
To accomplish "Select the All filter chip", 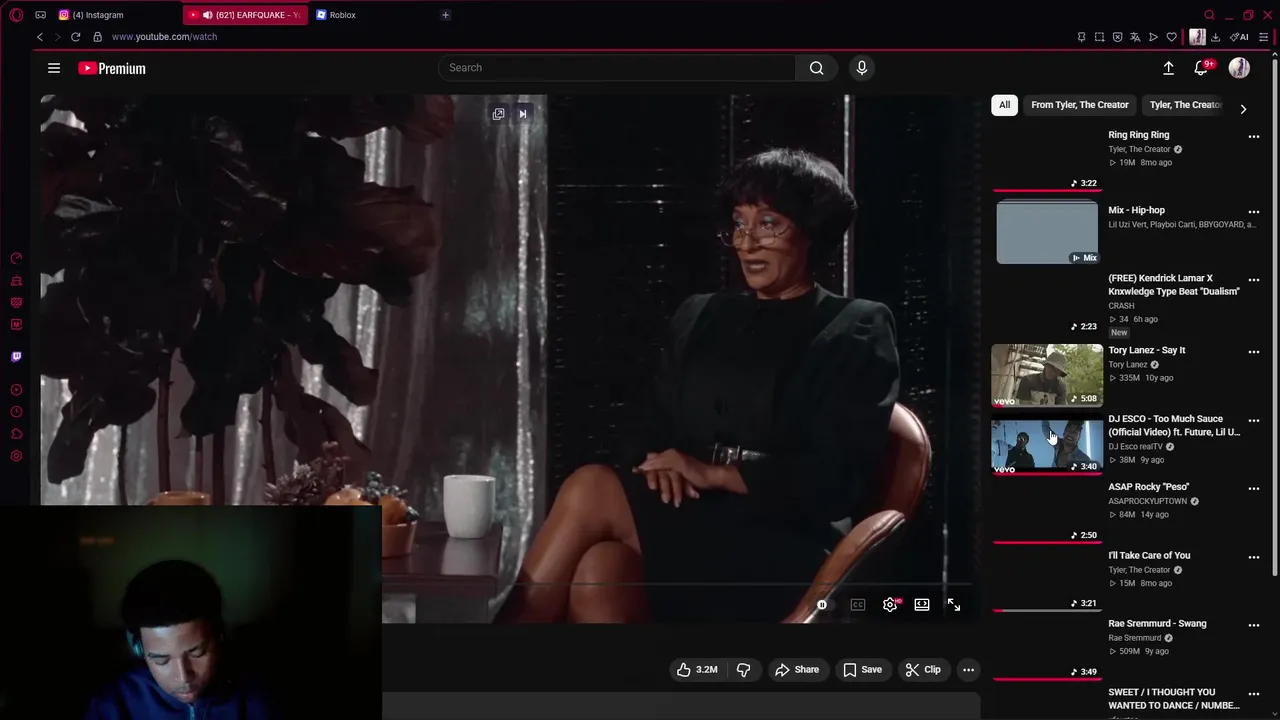I will 1004,105.
